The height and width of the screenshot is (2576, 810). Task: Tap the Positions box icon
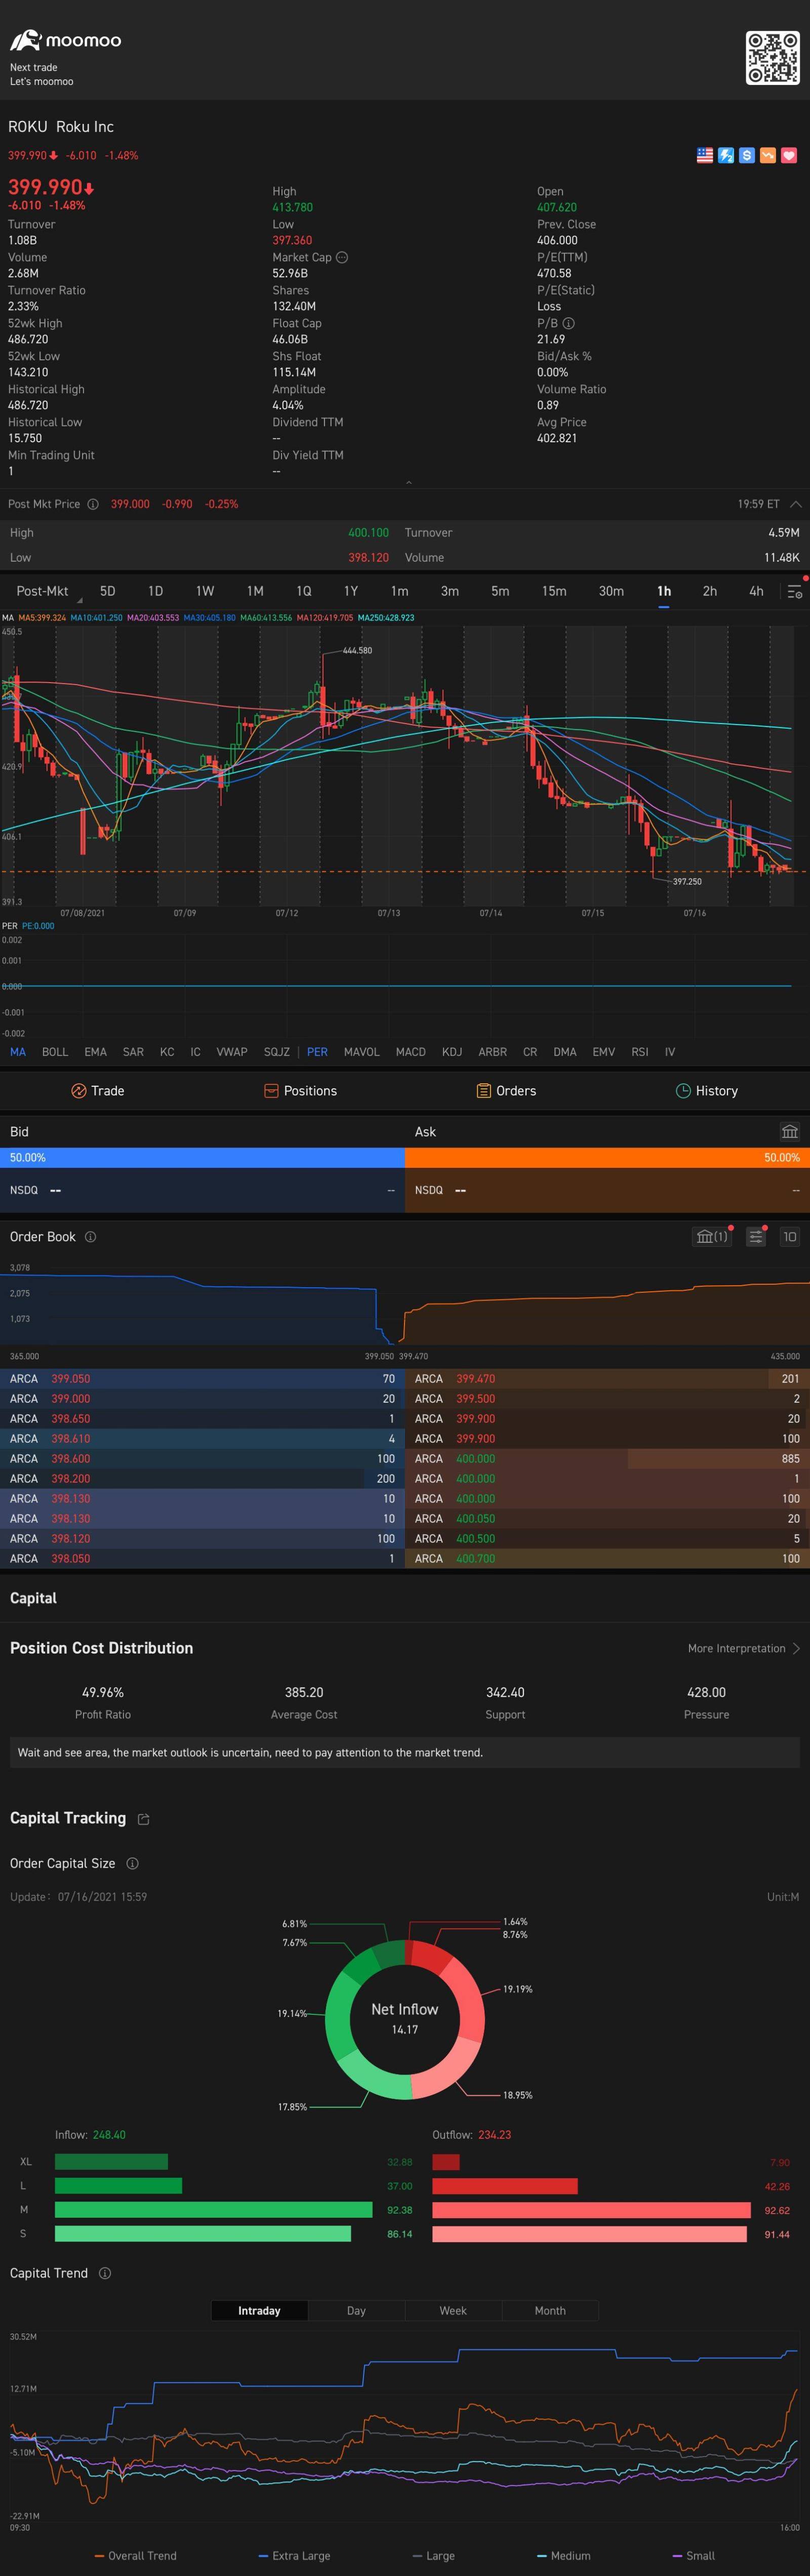[271, 1091]
